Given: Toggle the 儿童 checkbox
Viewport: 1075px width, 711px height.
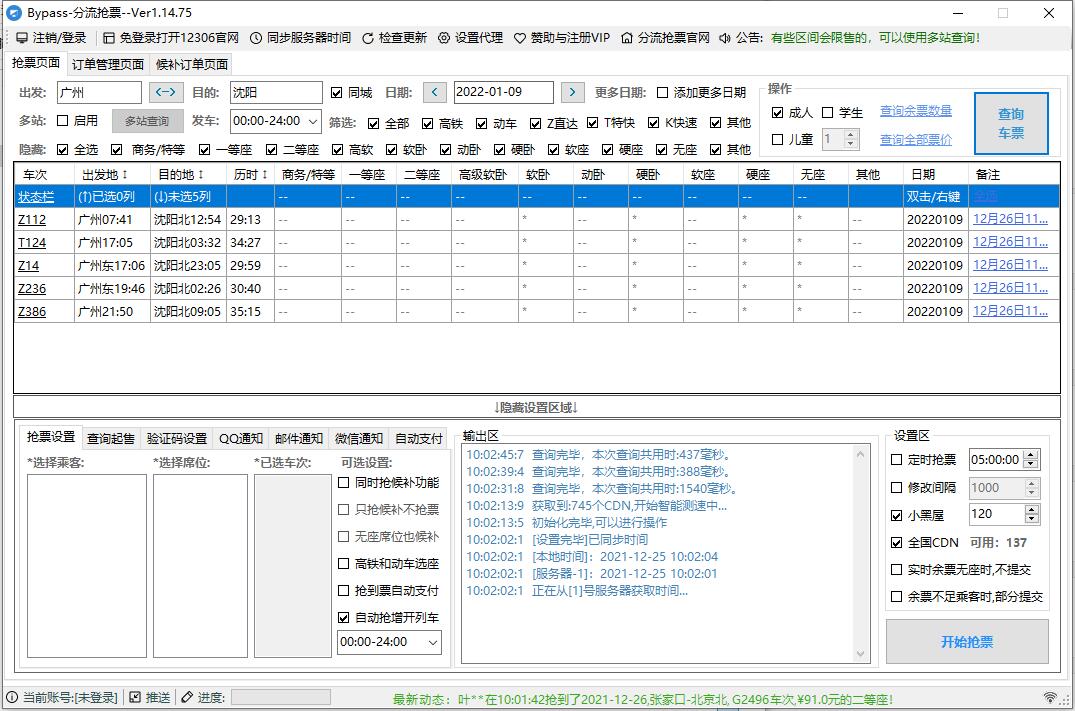Looking at the screenshot, I should (x=777, y=139).
